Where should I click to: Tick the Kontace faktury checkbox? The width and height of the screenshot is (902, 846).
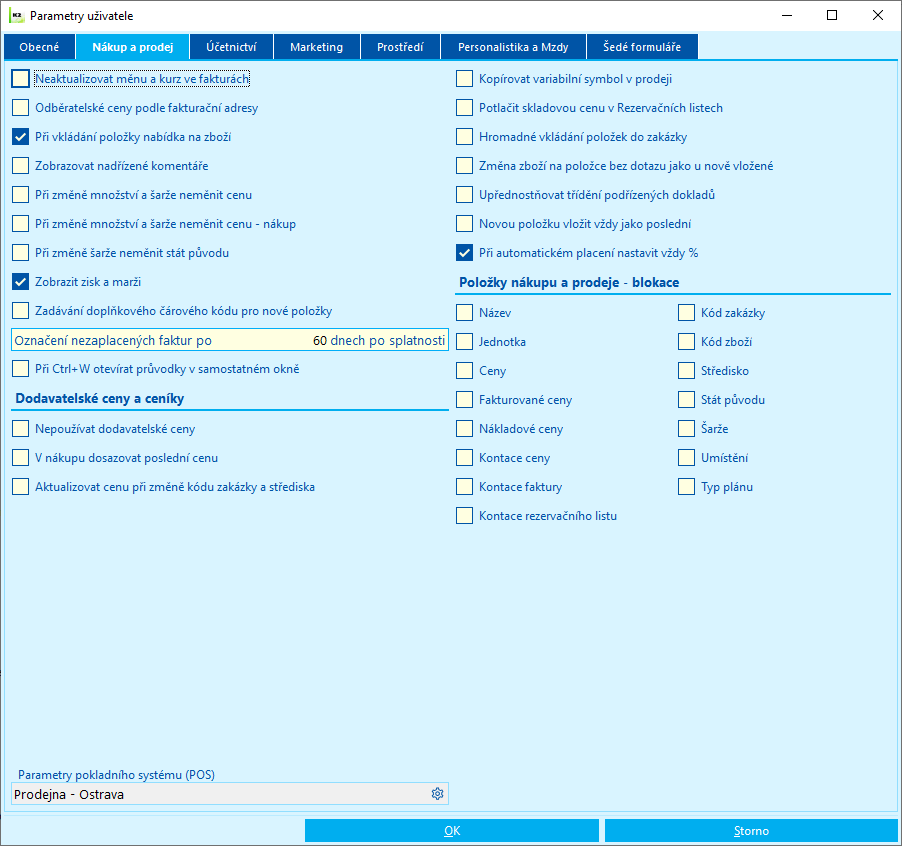point(464,487)
